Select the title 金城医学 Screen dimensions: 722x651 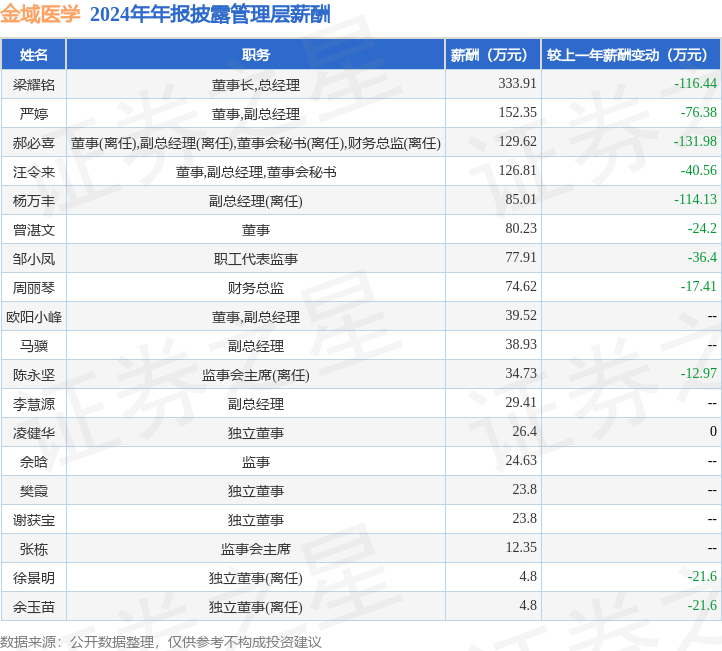point(40,14)
